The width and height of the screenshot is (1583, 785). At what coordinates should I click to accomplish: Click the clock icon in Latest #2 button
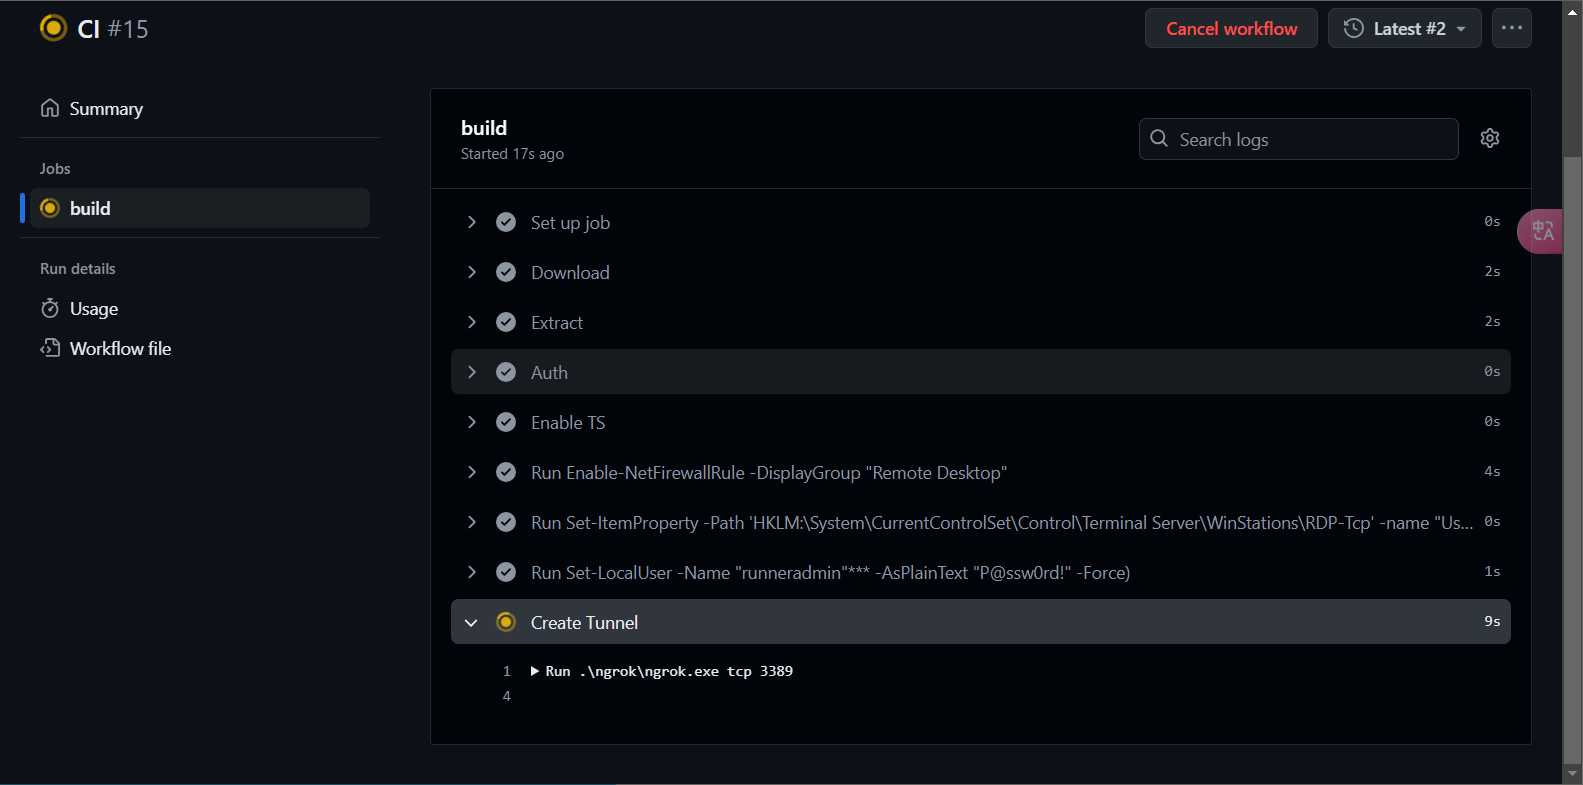(x=1354, y=28)
